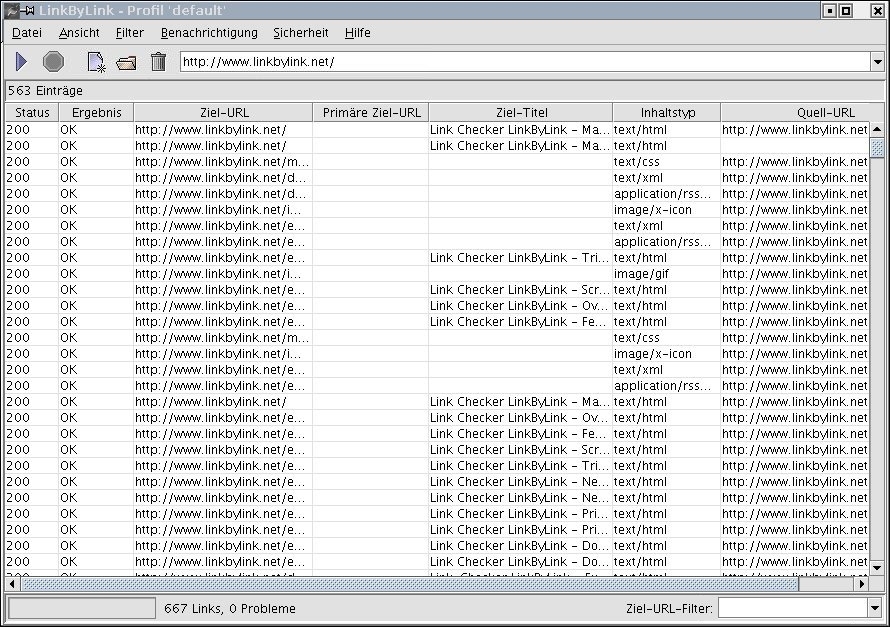Create a new profile document
This screenshot has height=627, width=890.
coord(96,62)
